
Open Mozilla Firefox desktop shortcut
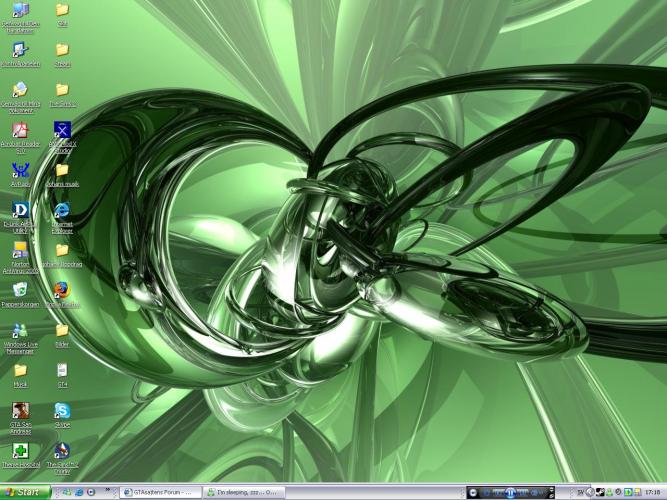tap(62, 291)
